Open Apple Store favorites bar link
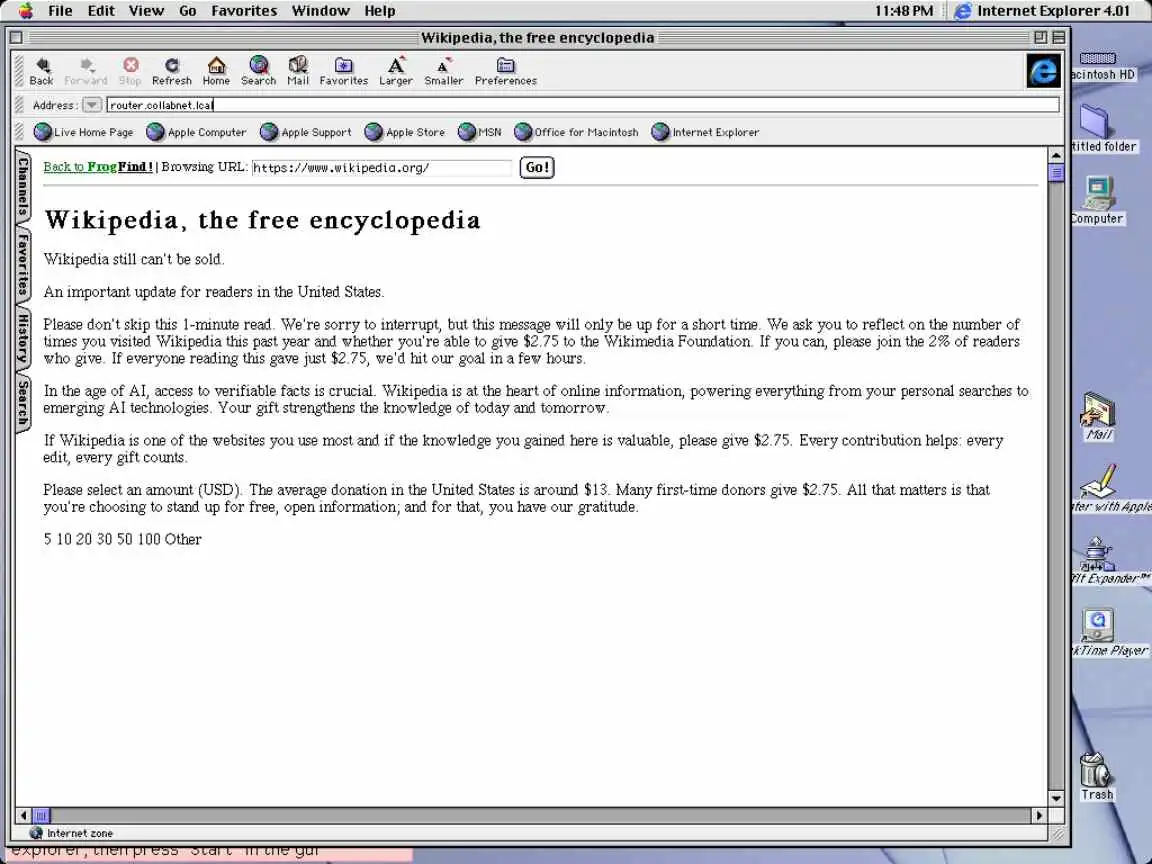This screenshot has height=864, width=1152. point(405,132)
